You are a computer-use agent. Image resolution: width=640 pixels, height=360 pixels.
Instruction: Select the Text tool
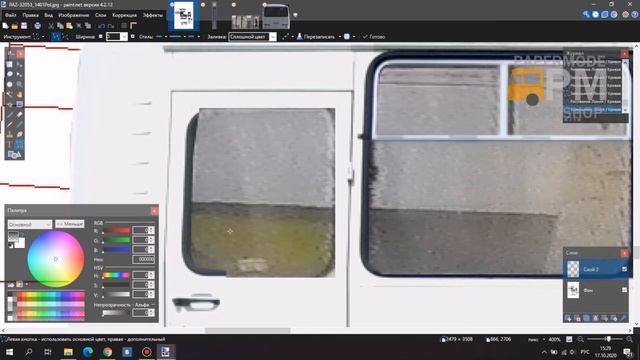coord(10,144)
